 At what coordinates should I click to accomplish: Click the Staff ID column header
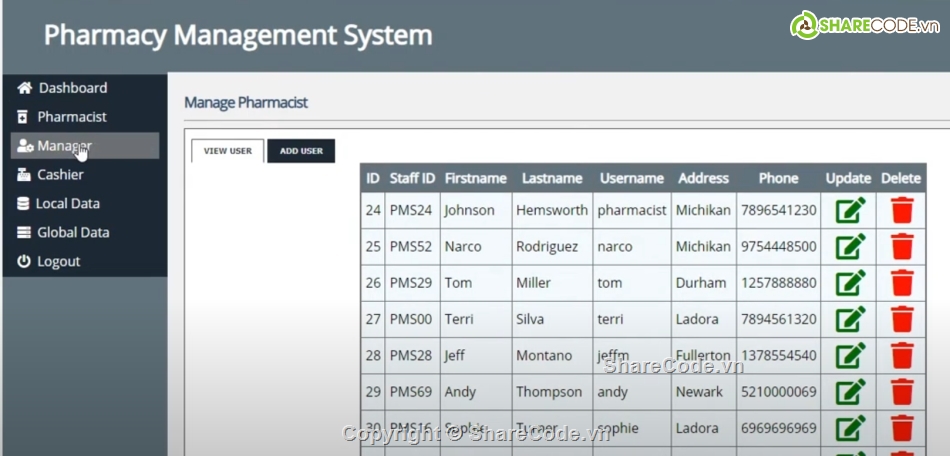coord(412,178)
